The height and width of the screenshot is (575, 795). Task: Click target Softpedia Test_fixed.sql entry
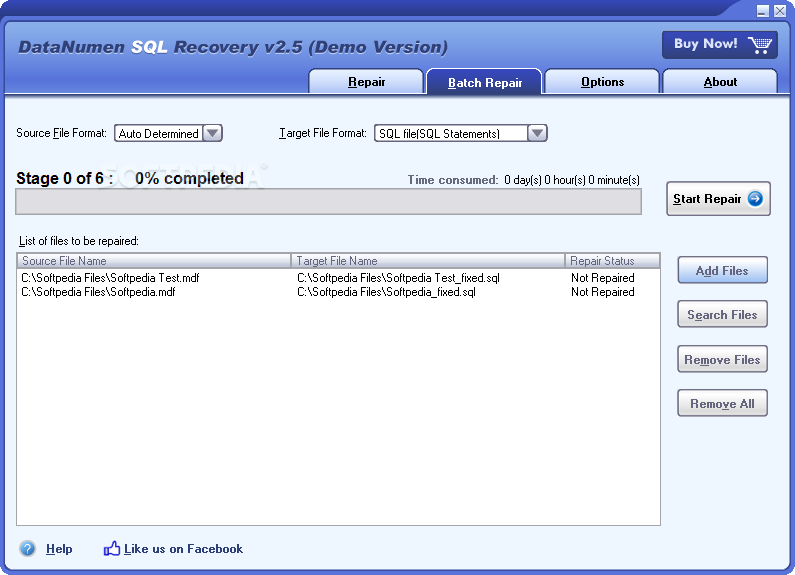[398, 278]
